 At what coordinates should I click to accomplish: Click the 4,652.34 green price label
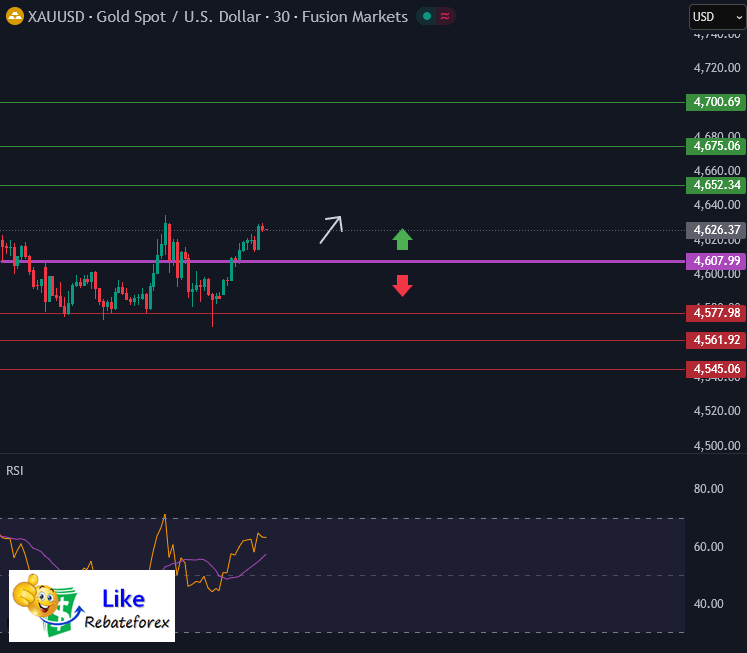click(x=716, y=185)
